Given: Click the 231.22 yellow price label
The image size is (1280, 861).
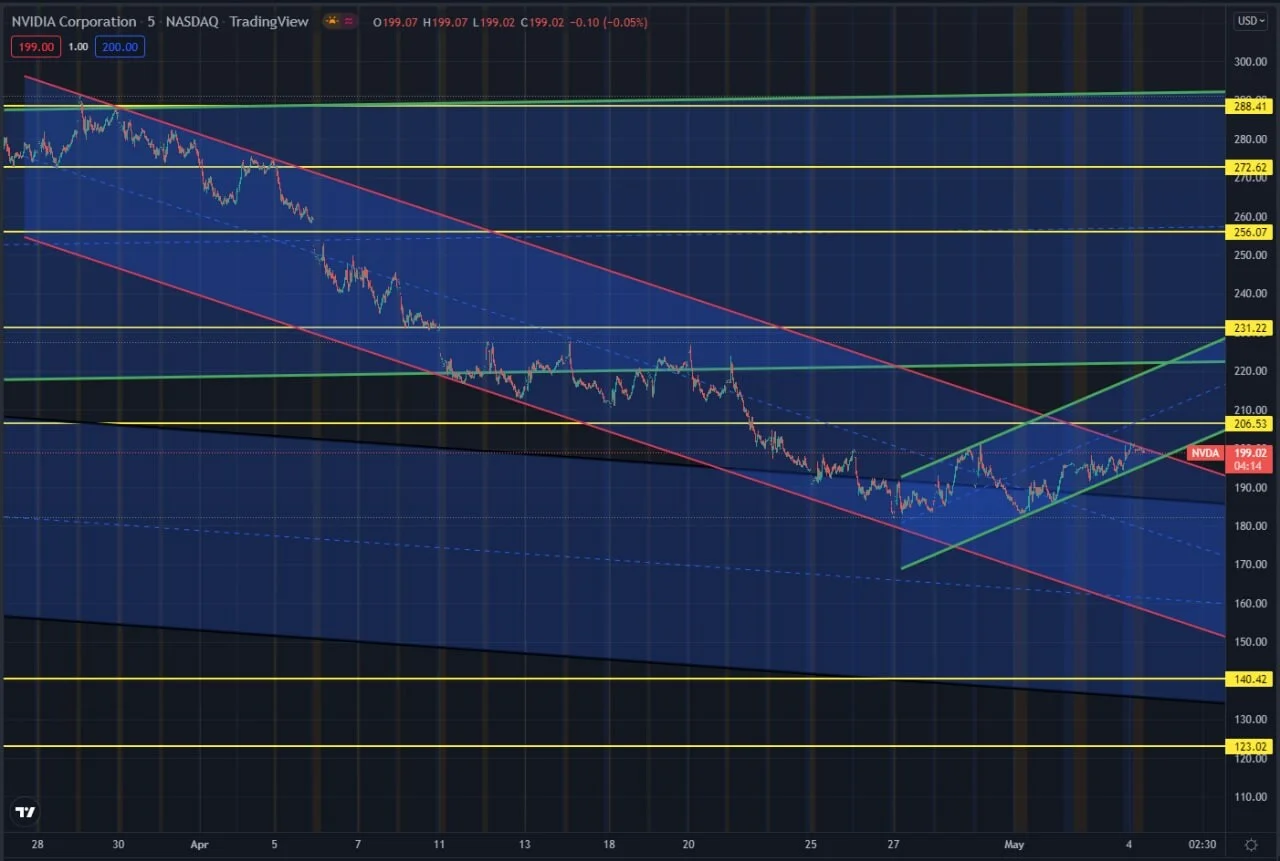Looking at the screenshot, I should tap(1248, 328).
